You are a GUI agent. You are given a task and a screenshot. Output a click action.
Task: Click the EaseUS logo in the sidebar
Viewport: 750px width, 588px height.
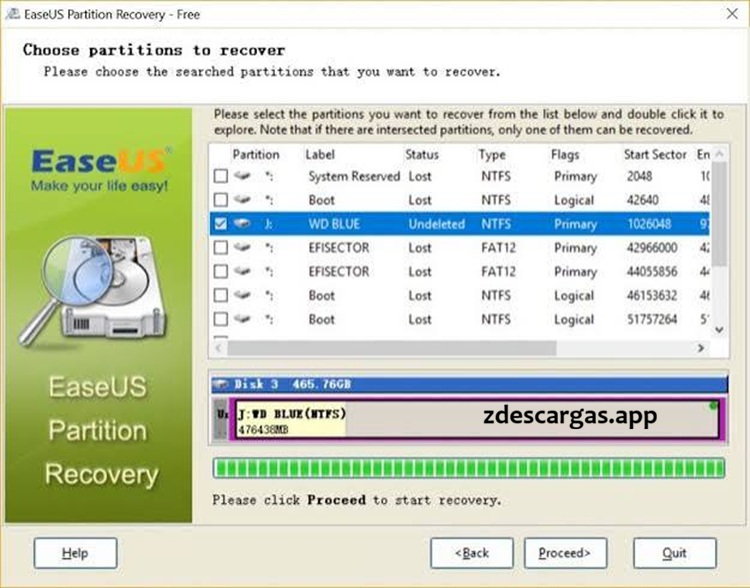(x=99, y=169)
